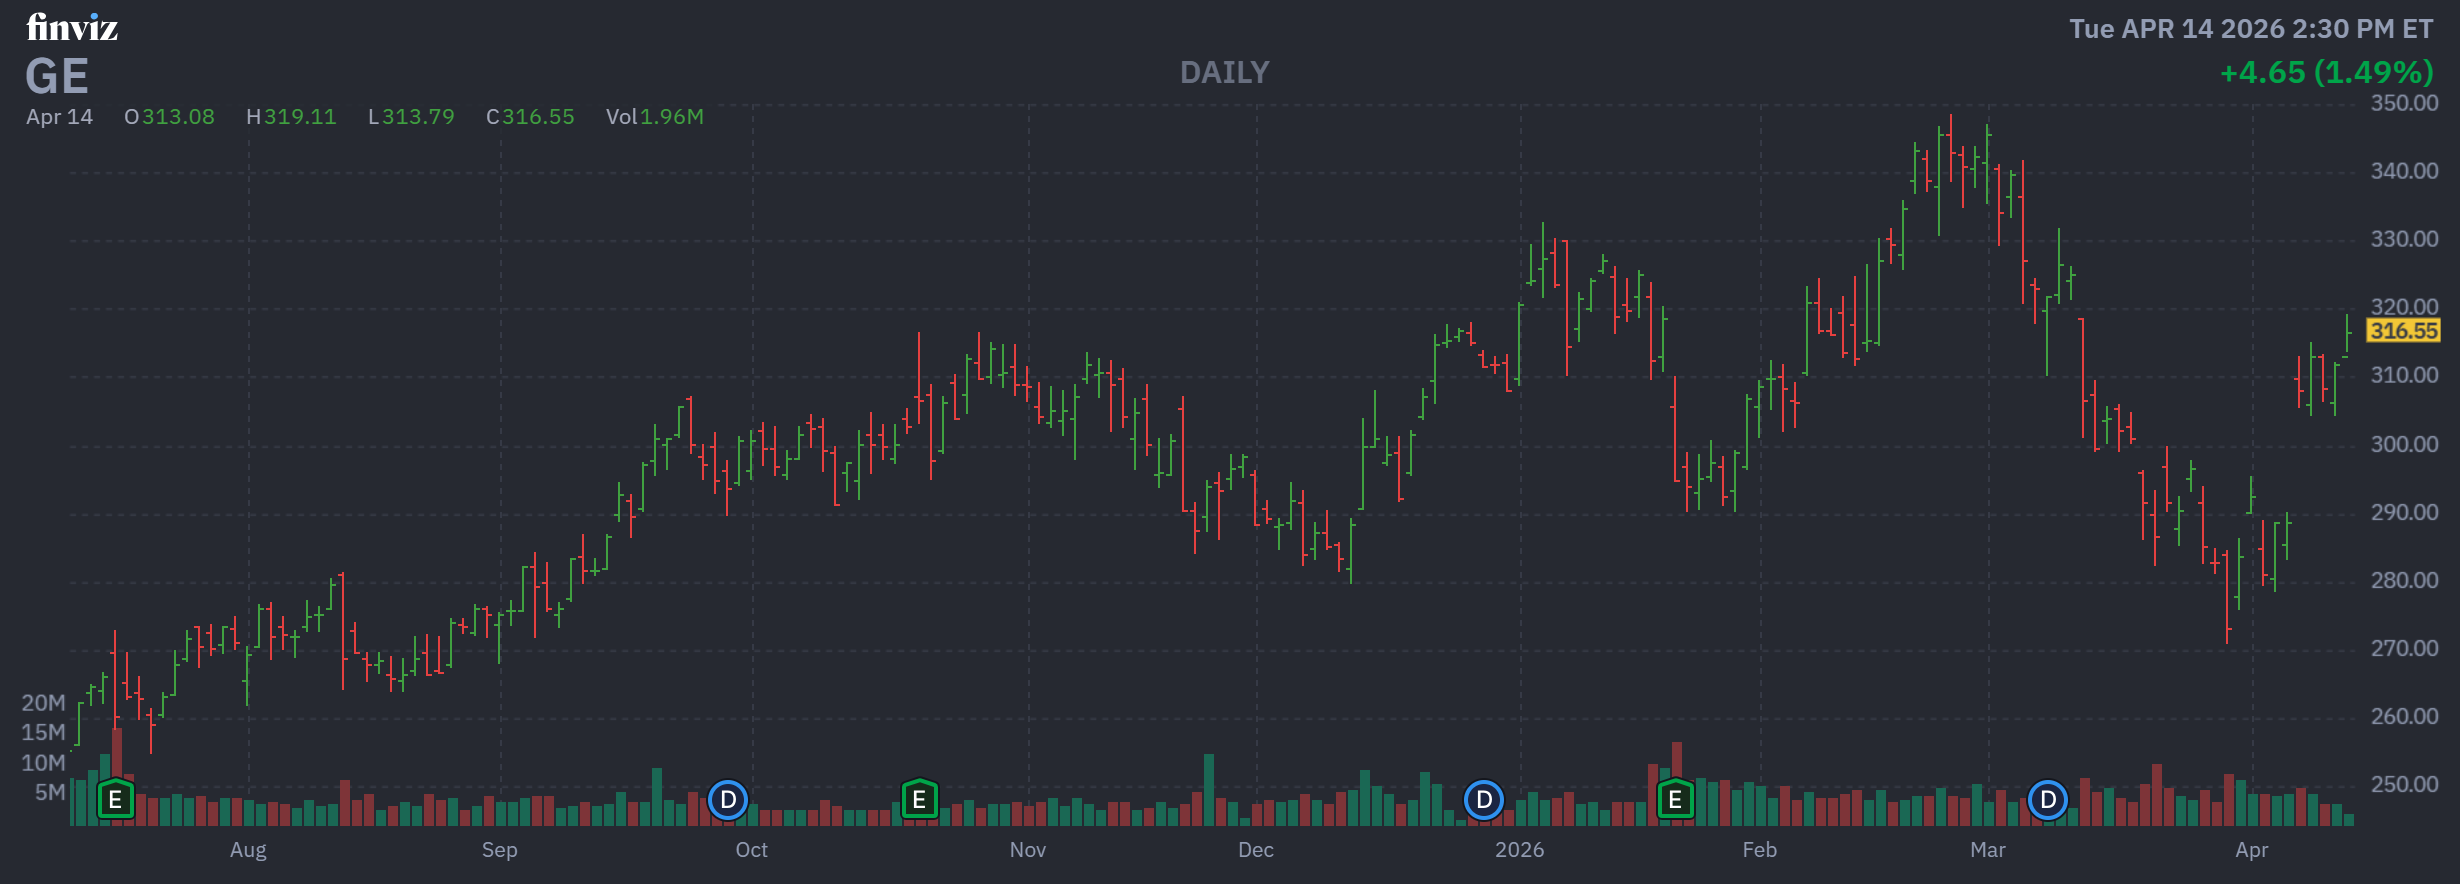Image resolution: width=2460 pixels, height=884 pixels.
Task: Click the 20M volume axis label
Action: click(x=44, y=703)
